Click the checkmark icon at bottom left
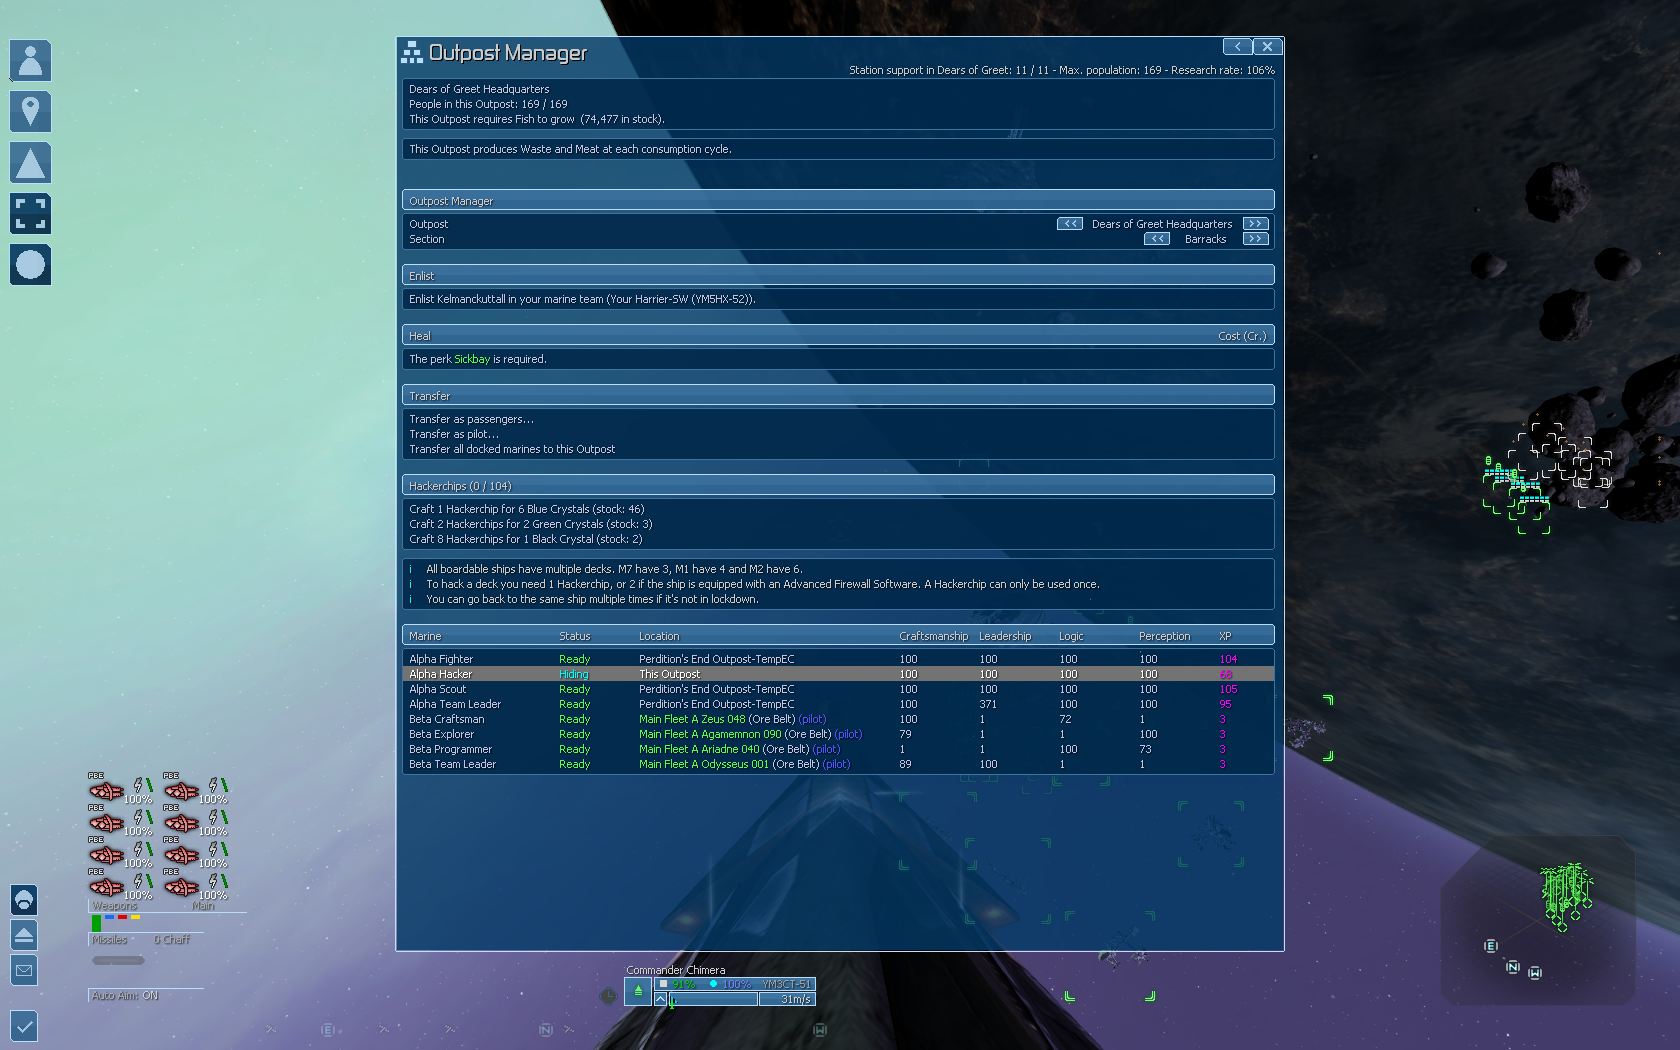This screenshot has width=1680, height=1050. [24, 1025]
